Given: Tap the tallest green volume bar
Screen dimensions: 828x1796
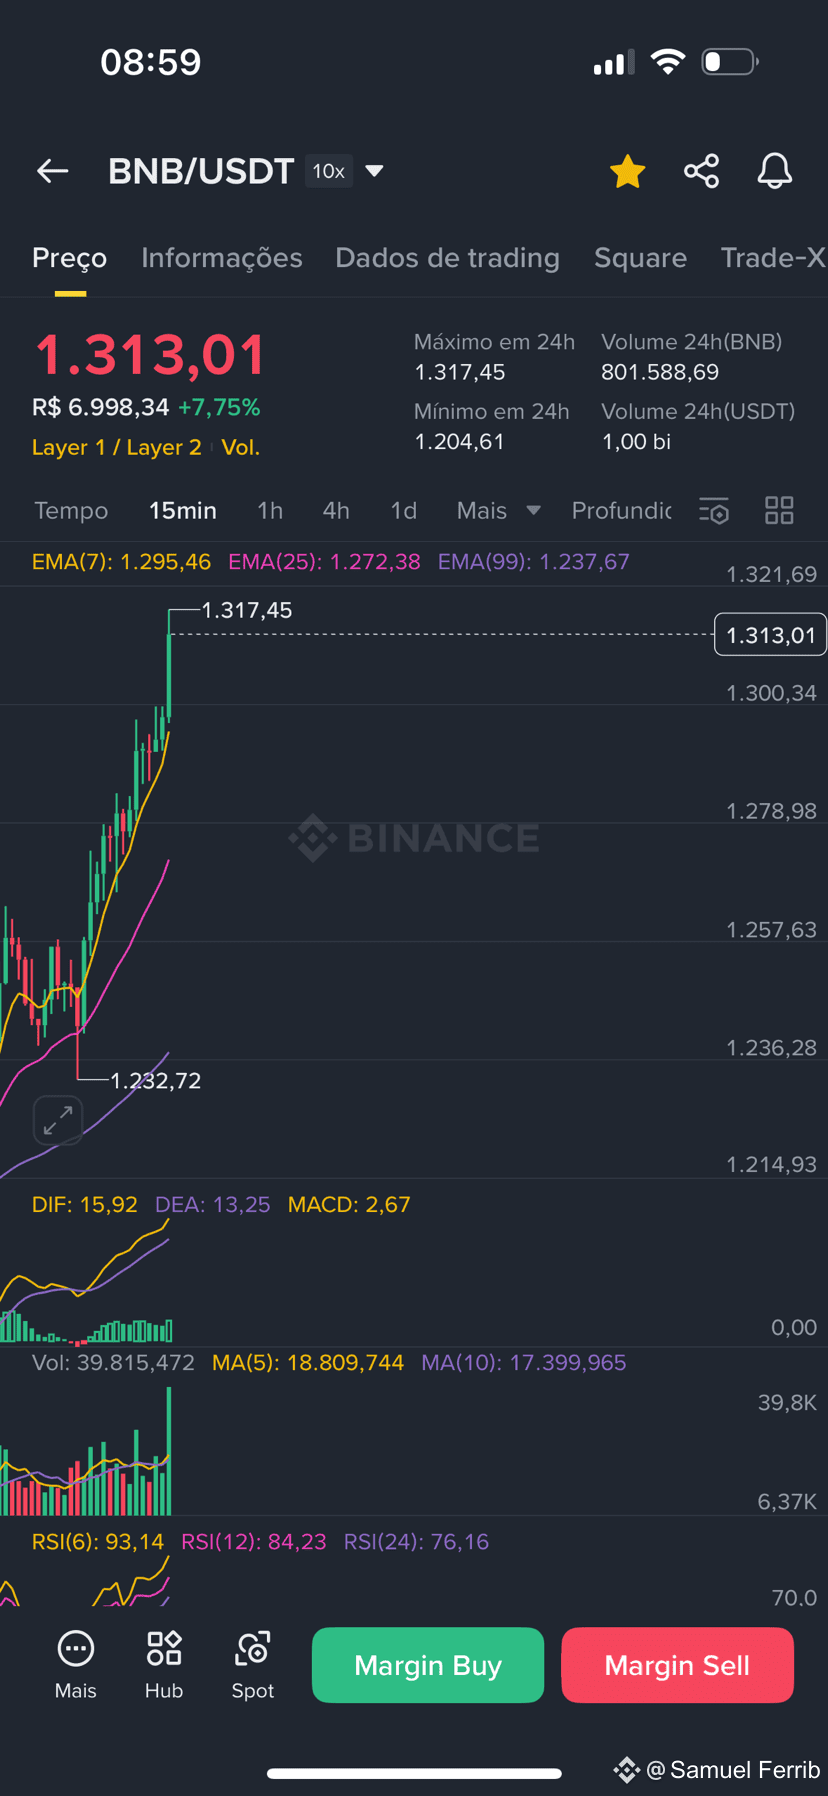Looking at the screenshot, I should (x=169, y=1451).
